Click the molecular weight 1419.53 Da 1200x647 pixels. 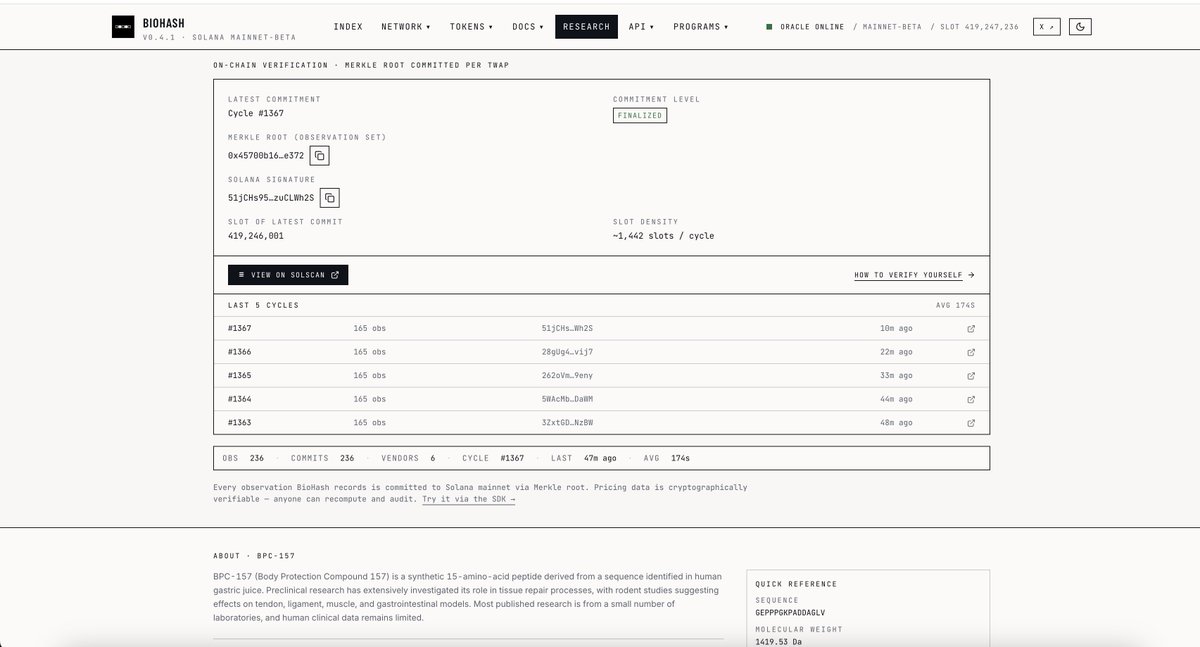pos(779,641)
